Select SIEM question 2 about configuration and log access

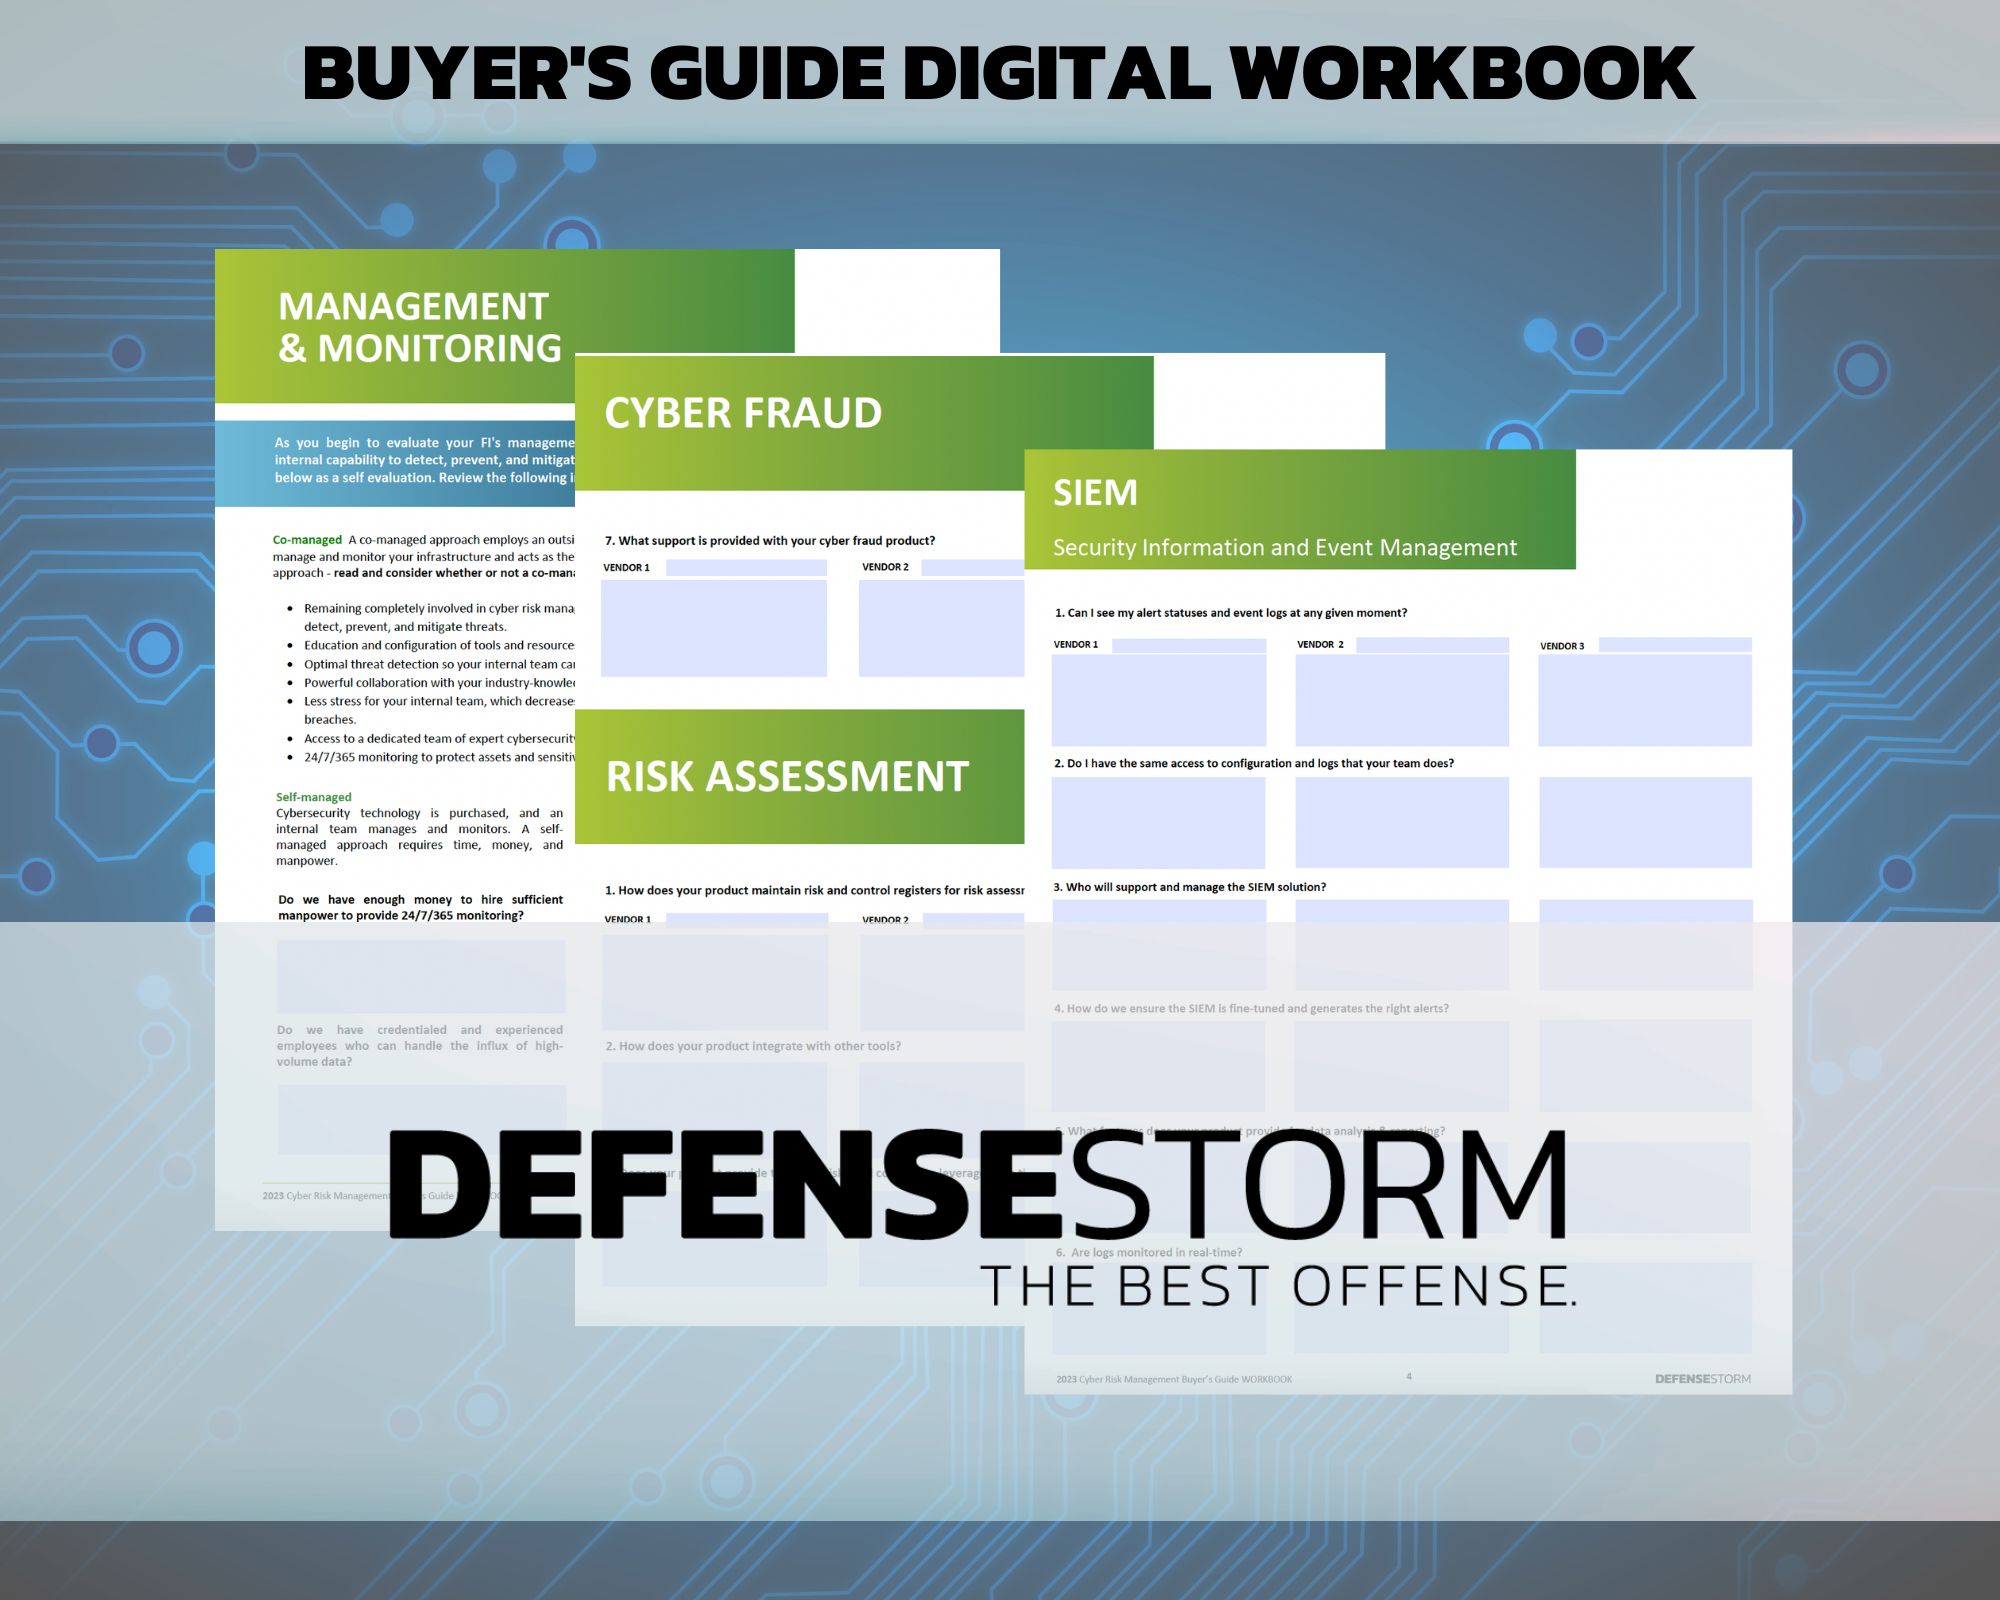(1254, 763)
